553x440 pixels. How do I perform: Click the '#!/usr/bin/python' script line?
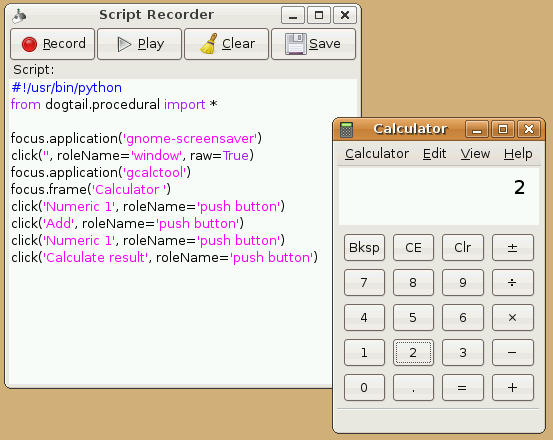pyautogui.click(x=66, y=88)
